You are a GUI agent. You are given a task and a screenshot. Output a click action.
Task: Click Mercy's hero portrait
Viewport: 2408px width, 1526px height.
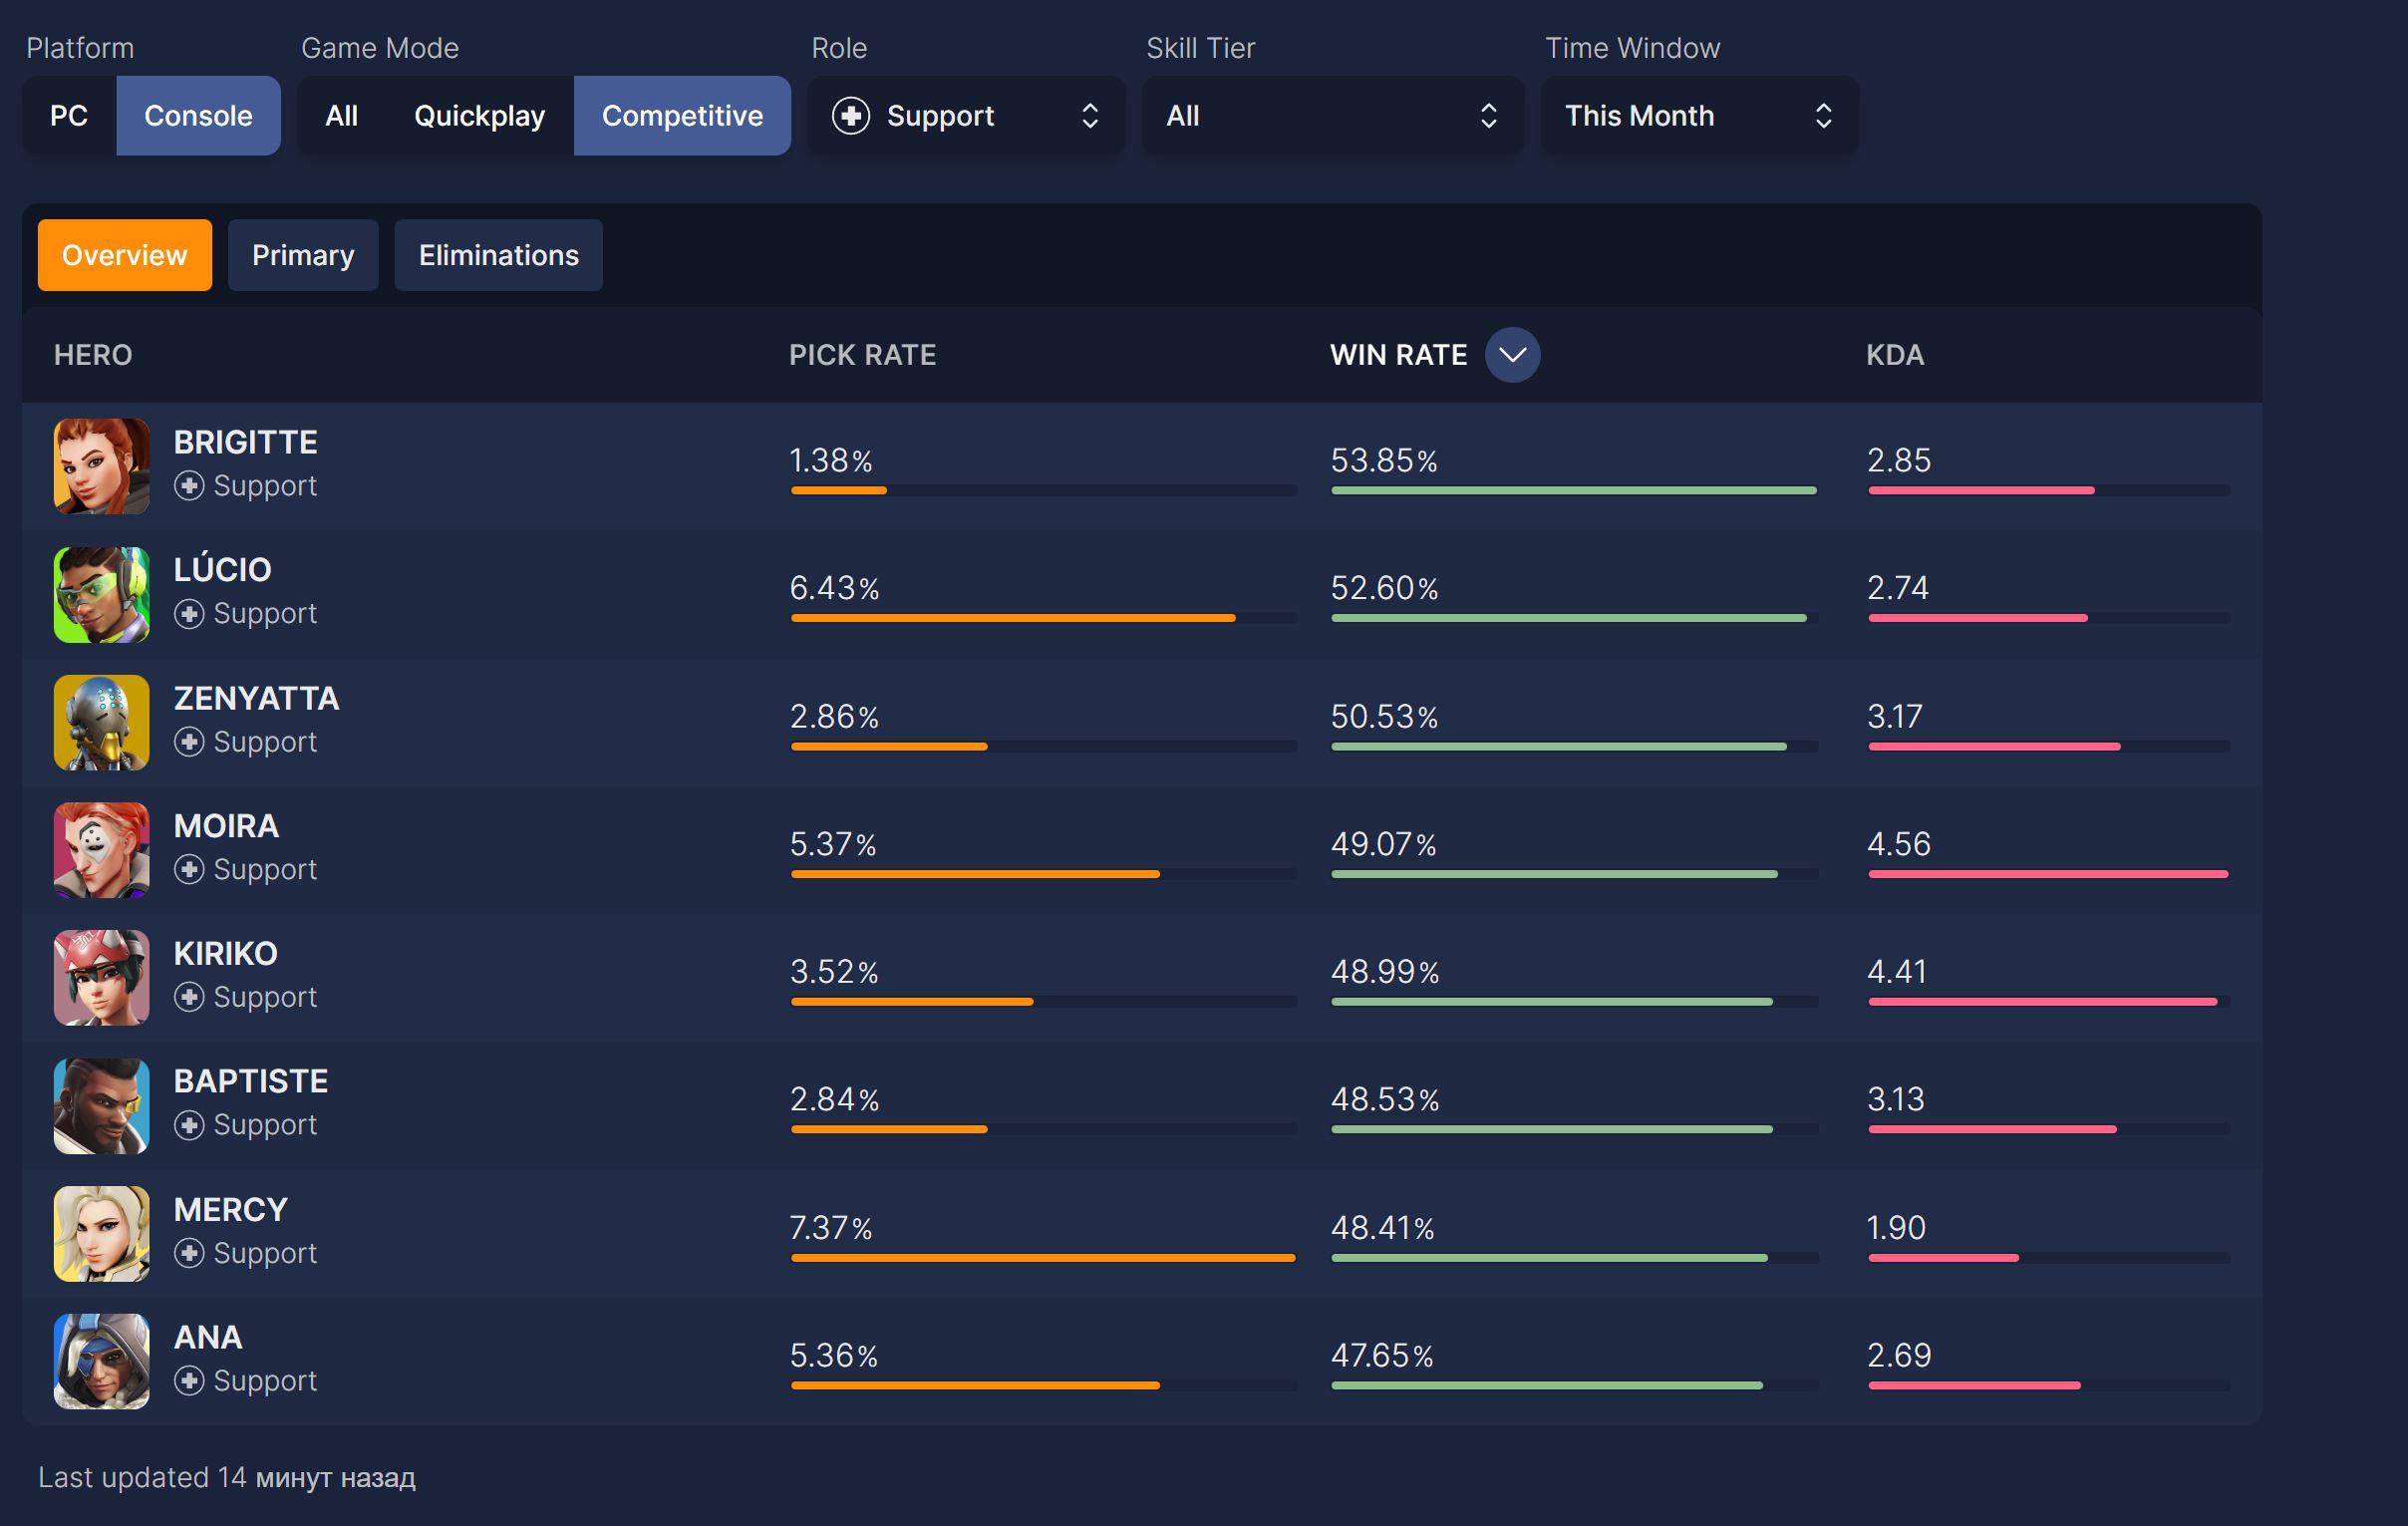[101, 1233]
